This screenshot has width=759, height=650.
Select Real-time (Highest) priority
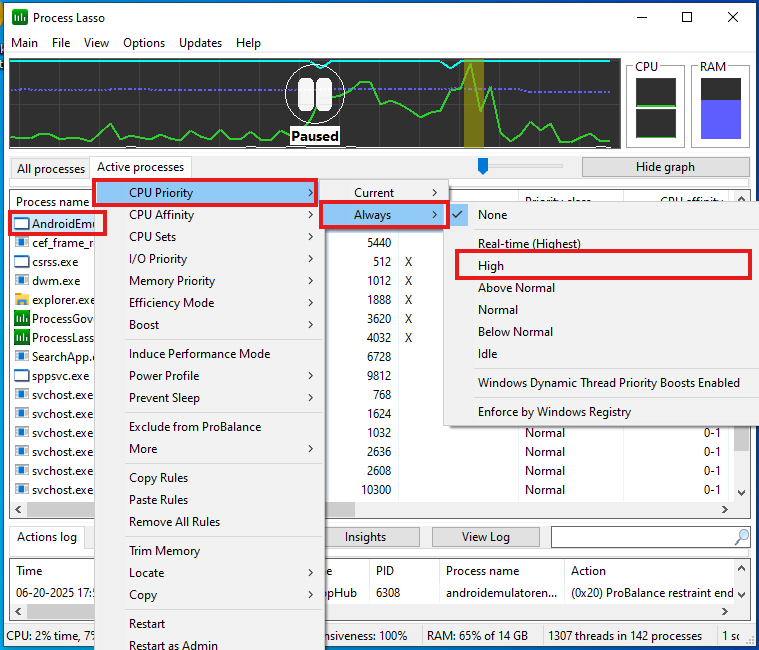pos(601,243)
